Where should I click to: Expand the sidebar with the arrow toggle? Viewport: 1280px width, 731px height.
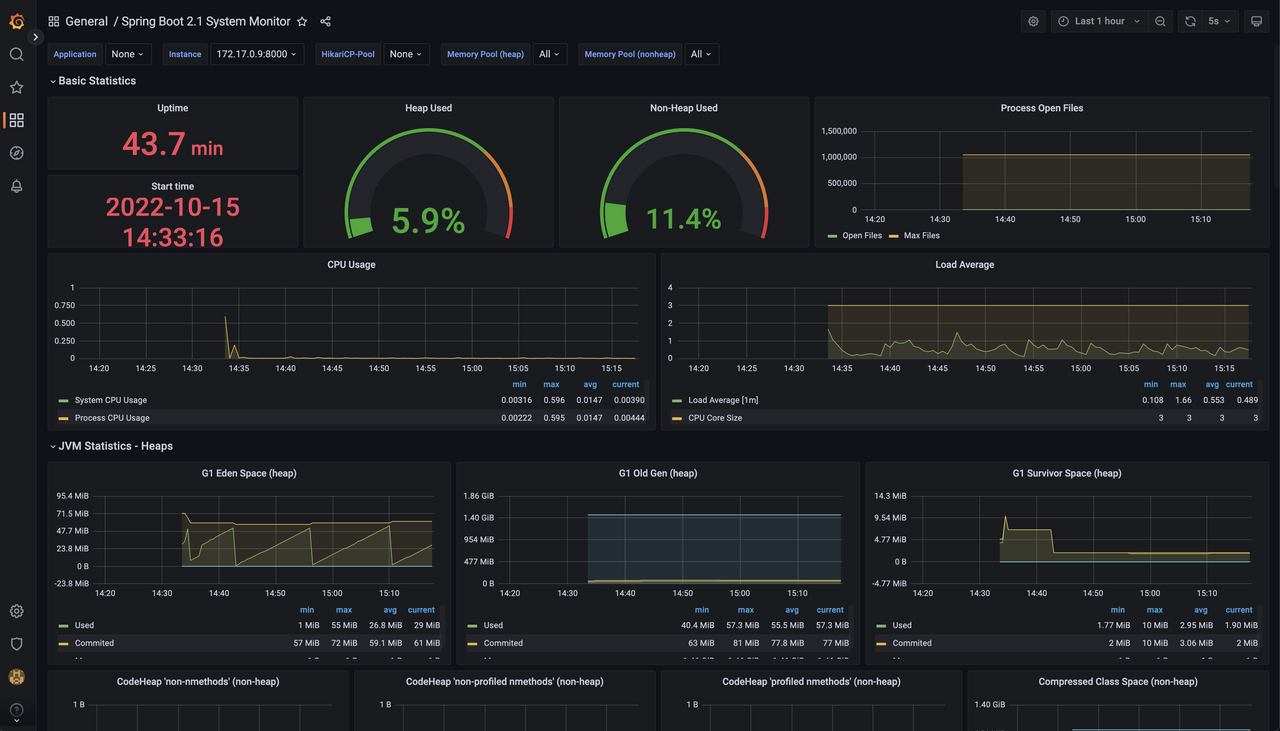pos(36,37)
